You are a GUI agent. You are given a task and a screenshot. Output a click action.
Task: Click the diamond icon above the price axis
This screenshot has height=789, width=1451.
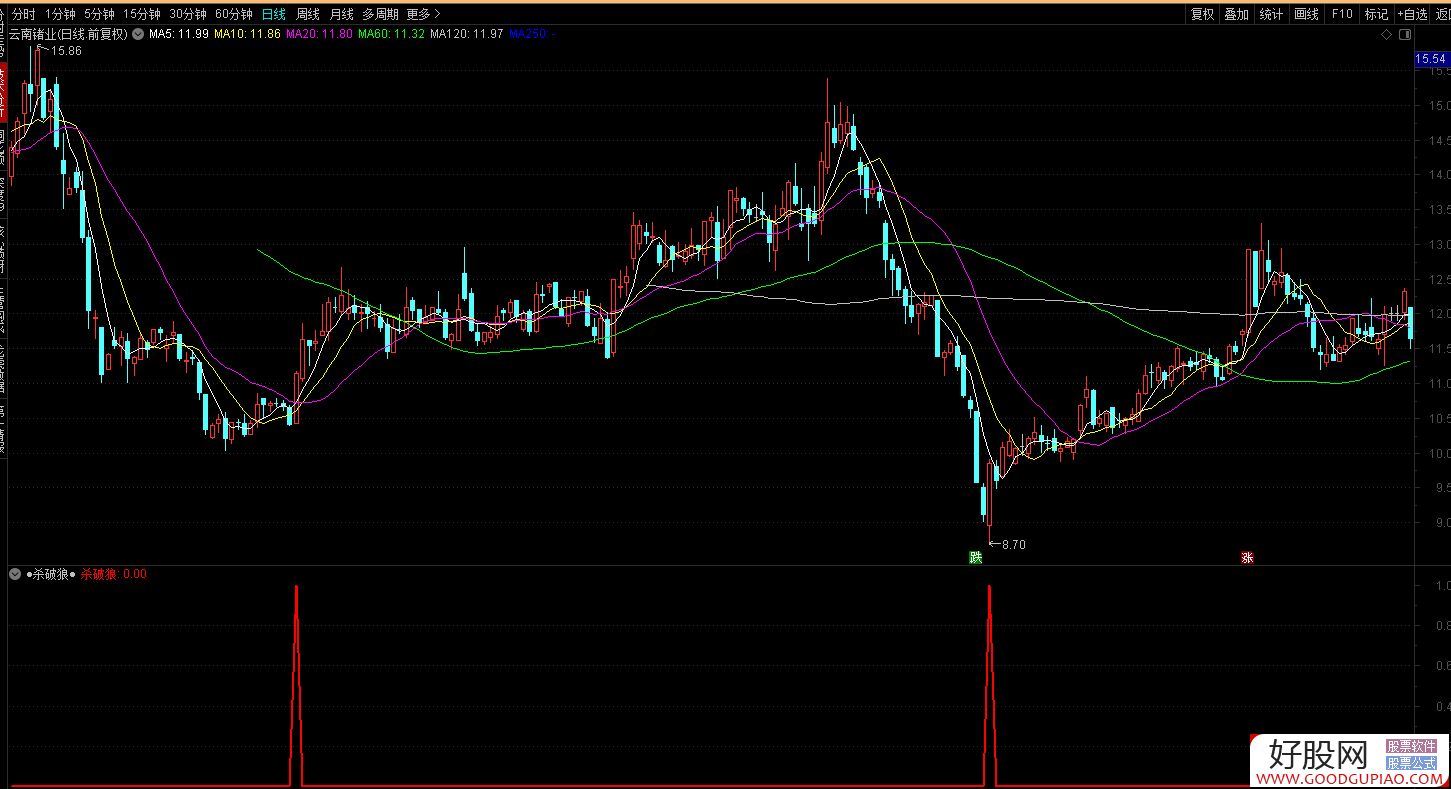coord(1386,35)
